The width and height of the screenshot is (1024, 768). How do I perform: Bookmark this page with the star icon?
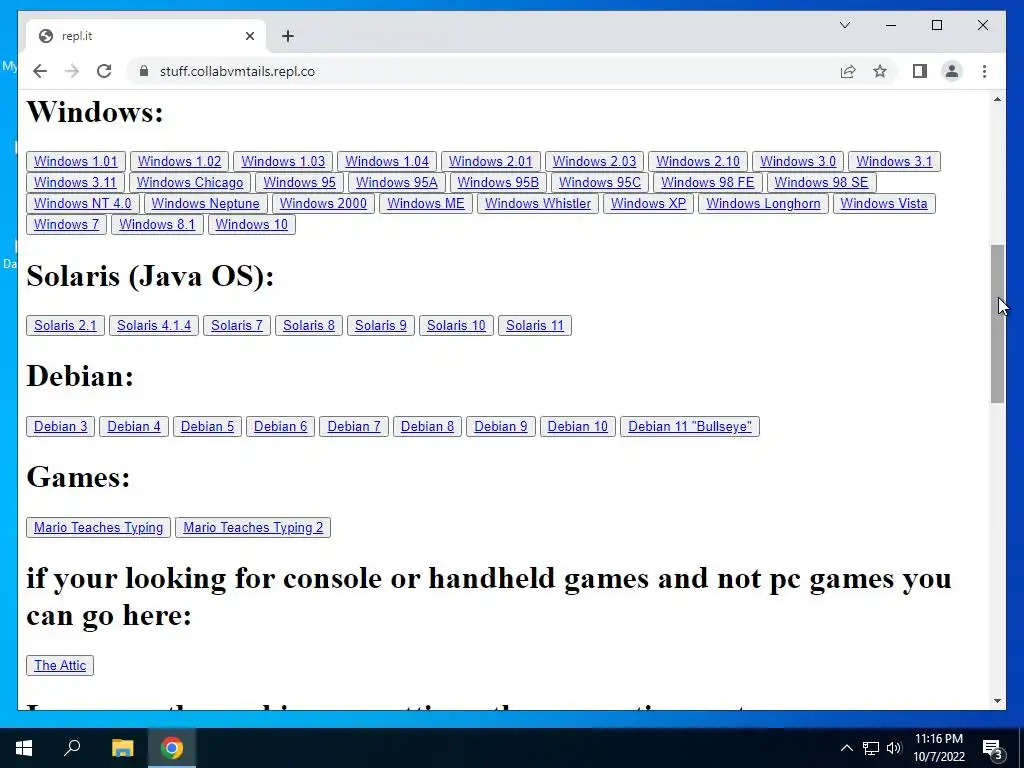(x=880, y=71)
